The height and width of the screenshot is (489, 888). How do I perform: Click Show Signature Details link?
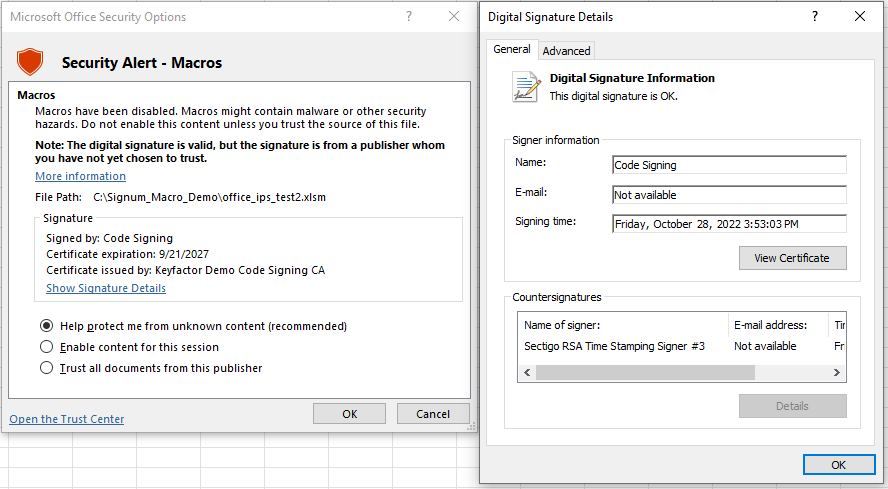pyautogui.click(x=106, y=288)
